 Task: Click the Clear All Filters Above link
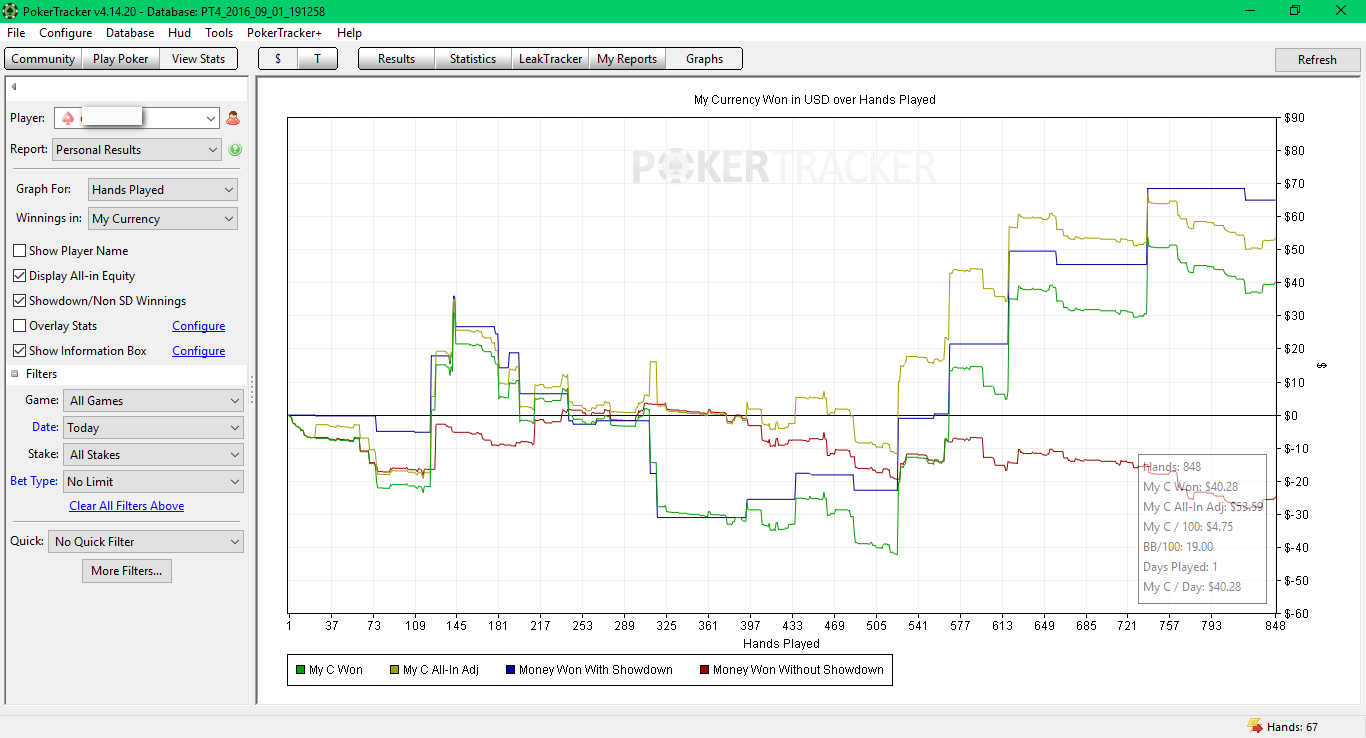127,506
